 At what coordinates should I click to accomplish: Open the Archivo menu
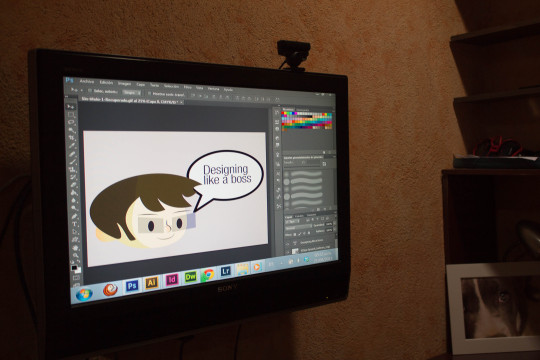coord(87,82)
